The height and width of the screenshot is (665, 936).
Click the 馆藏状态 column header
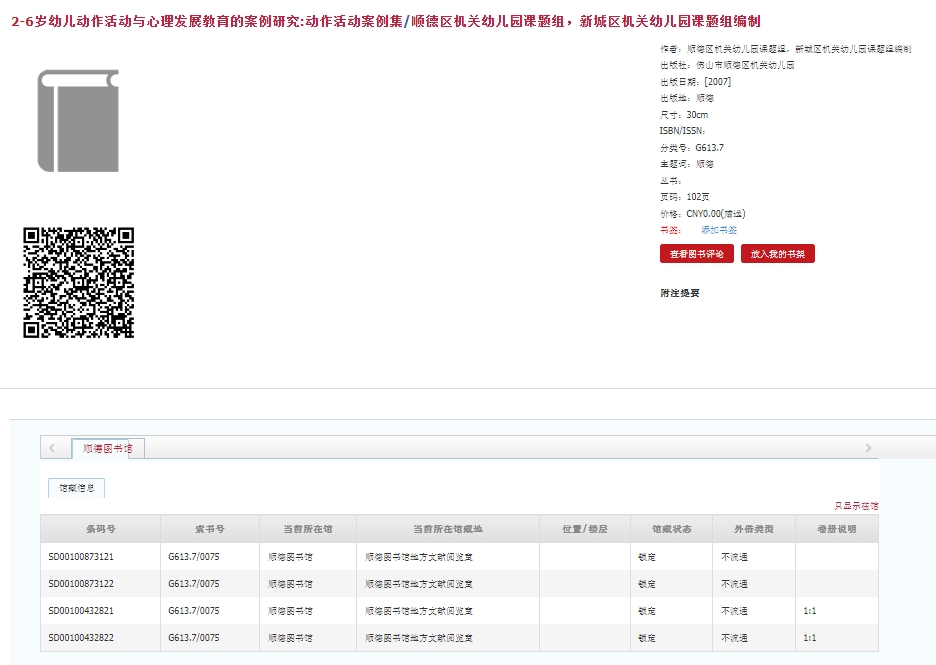click(x=671, y=529)
